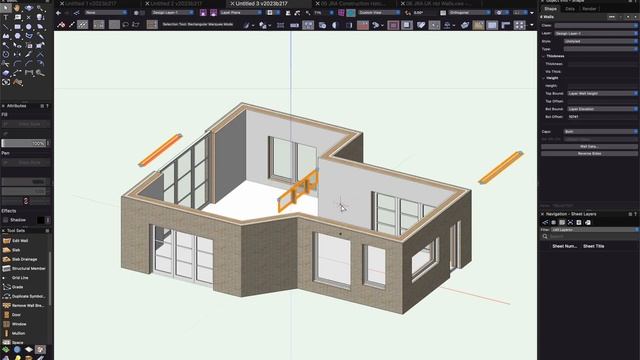The image size is (640, 360).
Task: Select the Selection arrow tool in Basic palette
Action: 6,8
